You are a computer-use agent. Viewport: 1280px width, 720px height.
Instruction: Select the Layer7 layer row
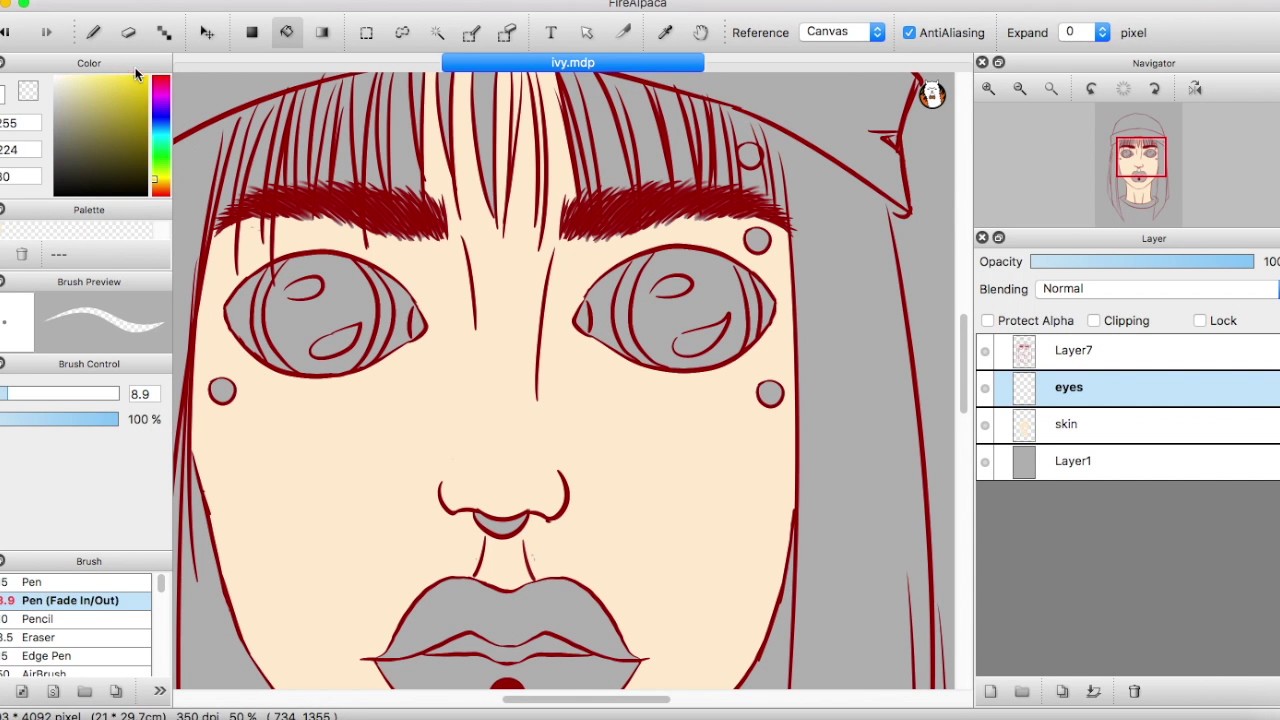[1128, 351]
